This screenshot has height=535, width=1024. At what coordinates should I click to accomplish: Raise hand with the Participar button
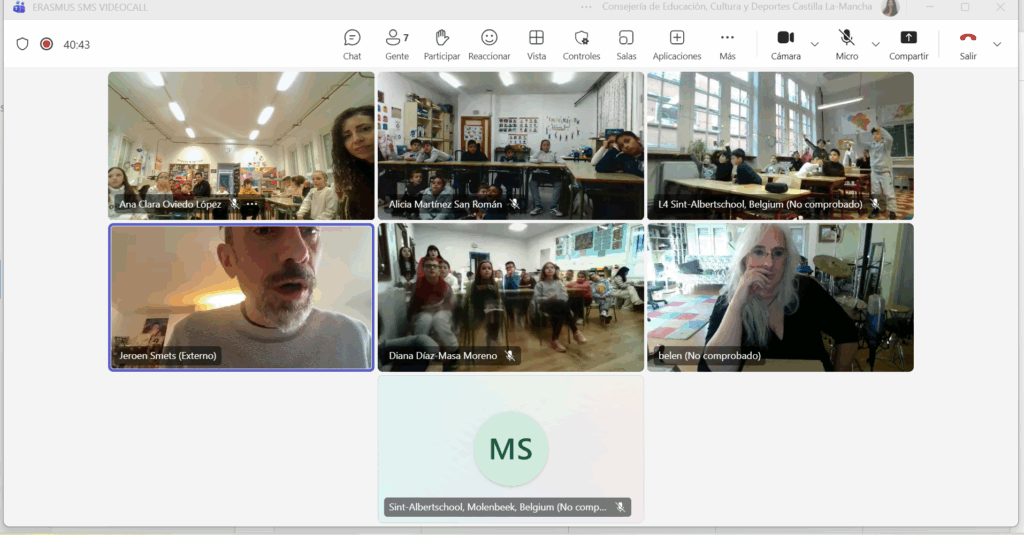coord(442,44)
